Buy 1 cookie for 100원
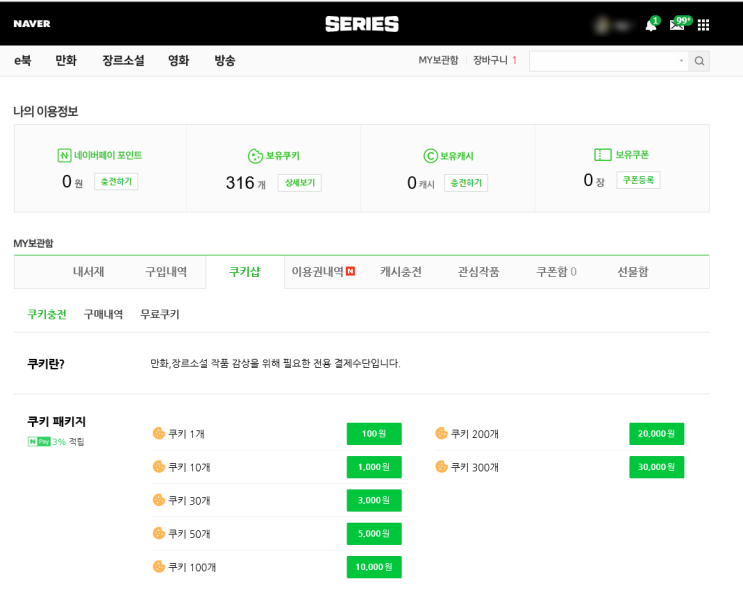Viewport: 743px width, 597px height. point(374,434)
